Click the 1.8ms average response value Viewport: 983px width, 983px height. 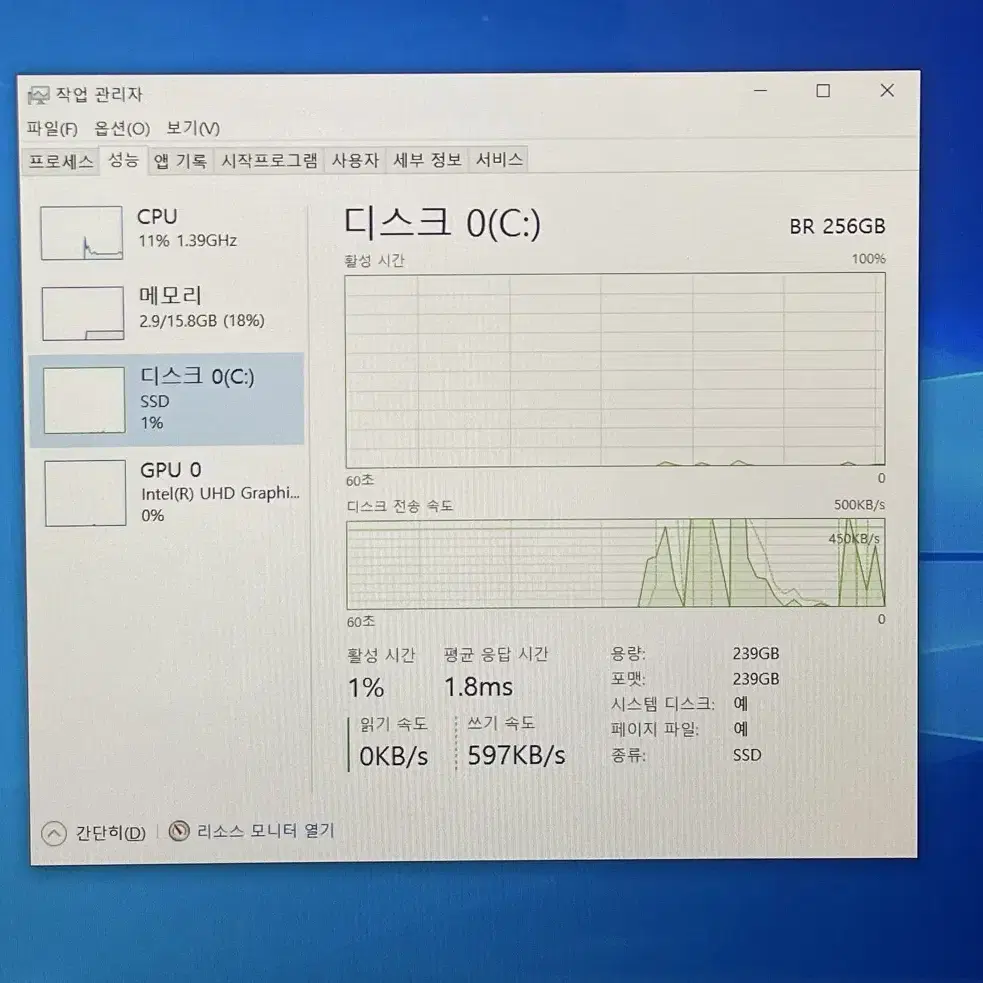tap(478, 687)
